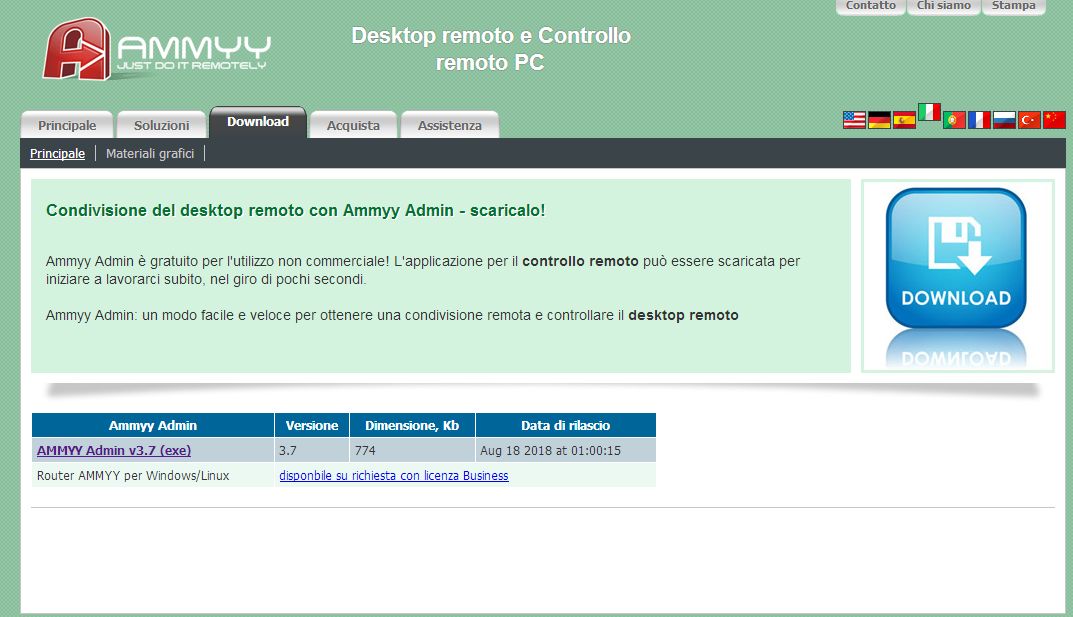Open the Assistenza tab
Image resolution: width=1073 pixels, height=617 pixels.
pyautogui.click(x=450, y=125)
